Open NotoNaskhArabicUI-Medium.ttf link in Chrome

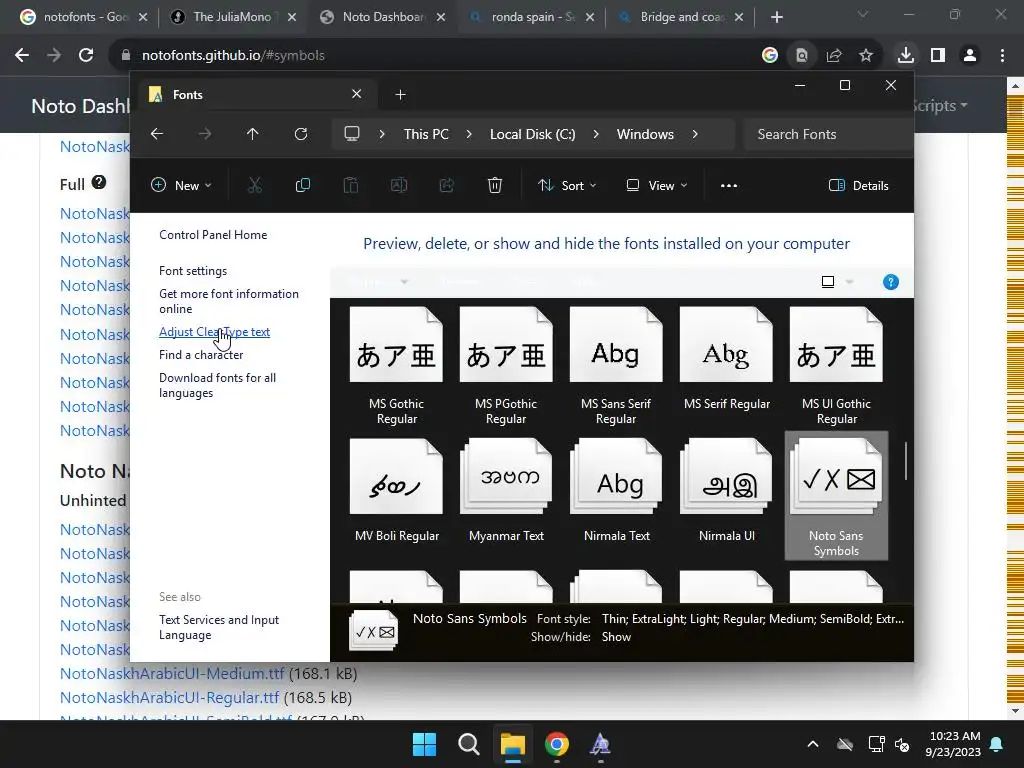tap(172, 673)
